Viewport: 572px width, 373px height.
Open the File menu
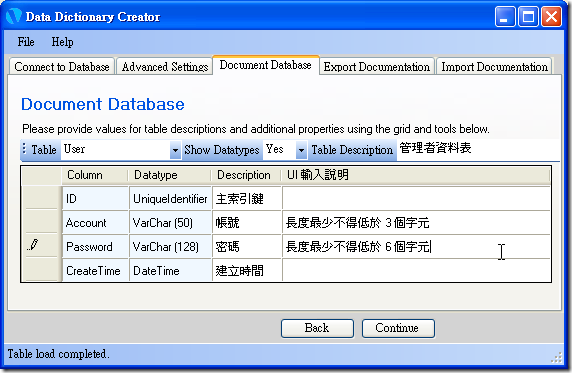pos(26,42)
